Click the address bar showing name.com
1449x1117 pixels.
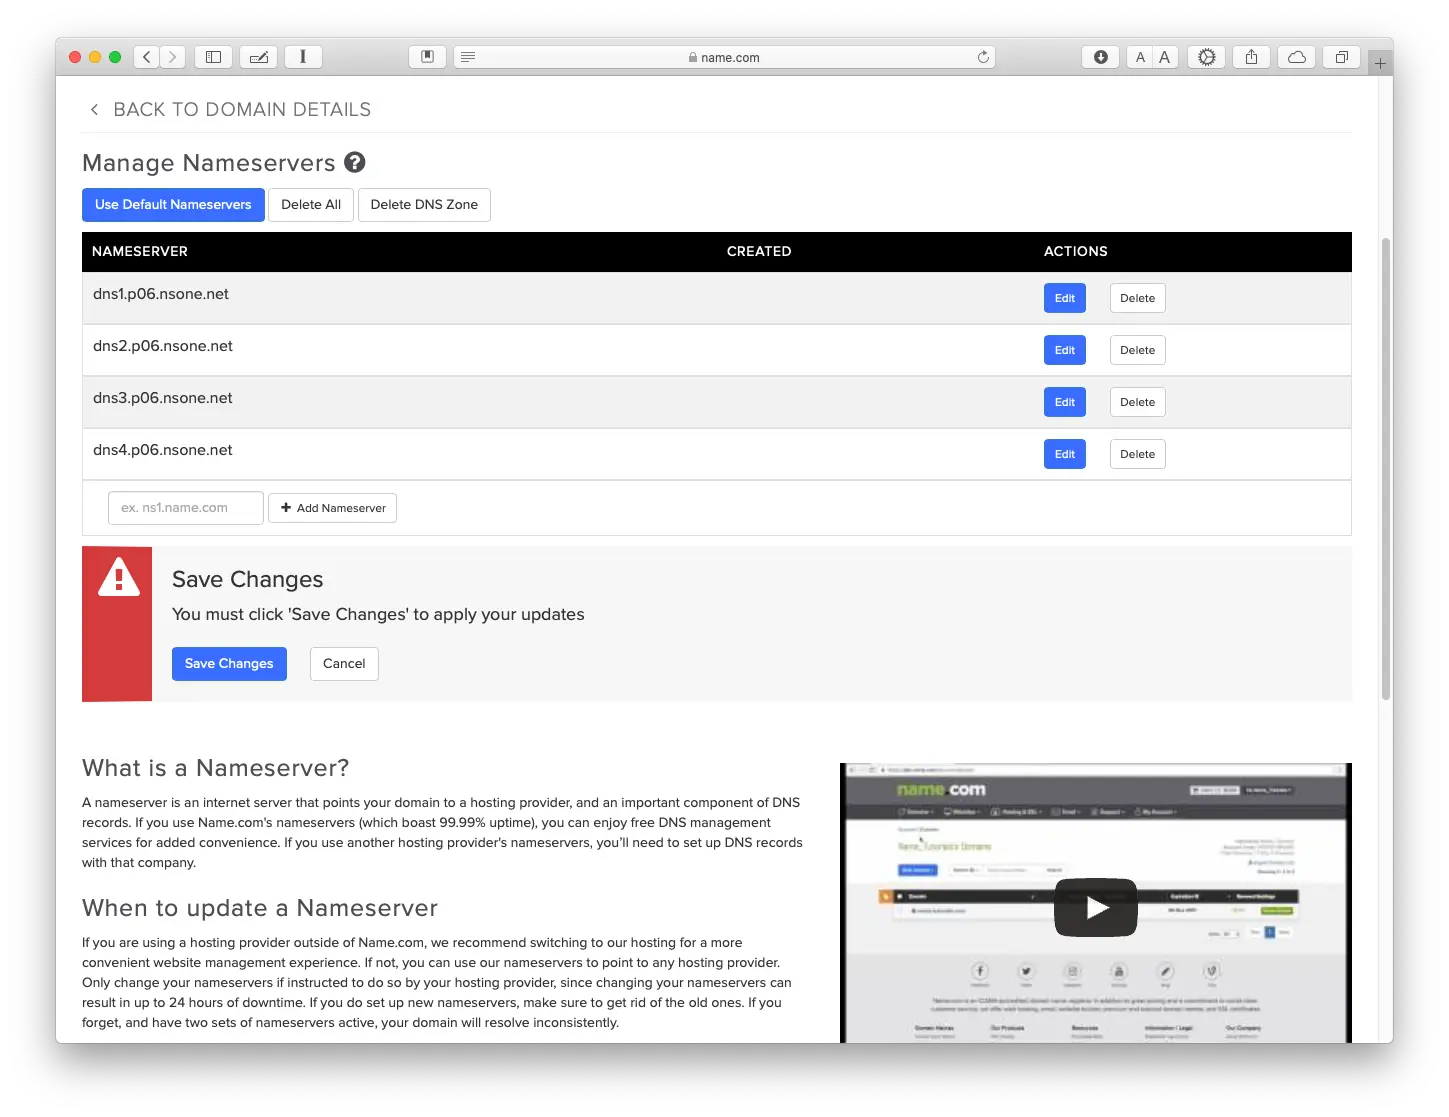coord(724,57)
